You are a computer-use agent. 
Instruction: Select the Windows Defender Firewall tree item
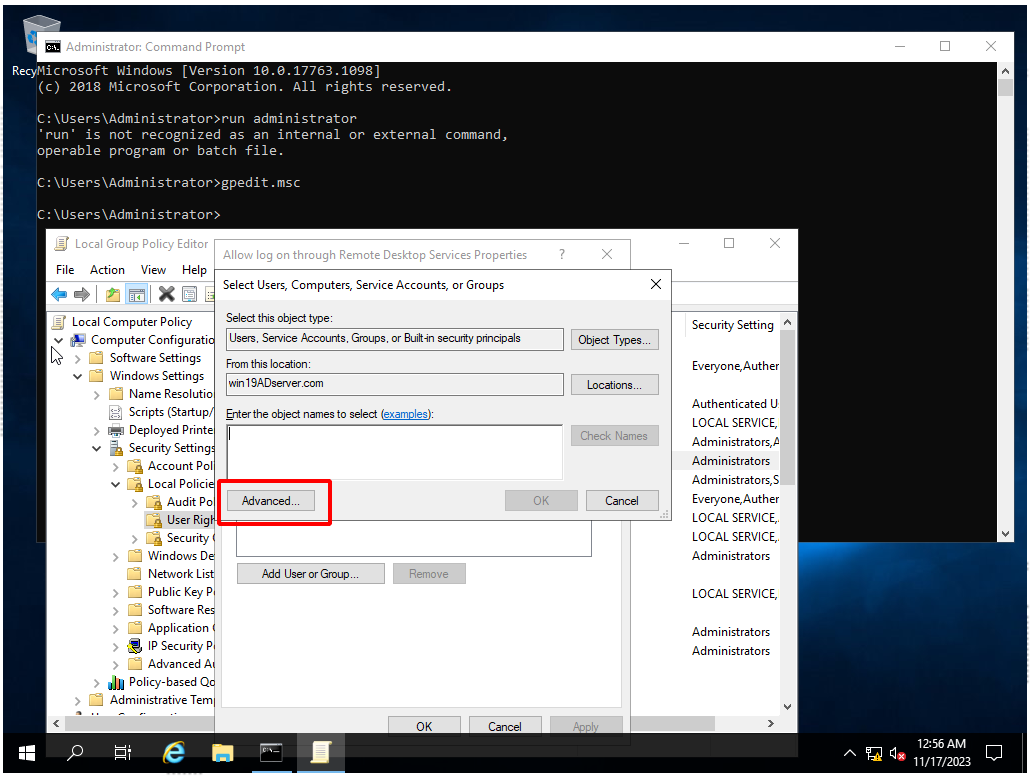pos(181,556)
